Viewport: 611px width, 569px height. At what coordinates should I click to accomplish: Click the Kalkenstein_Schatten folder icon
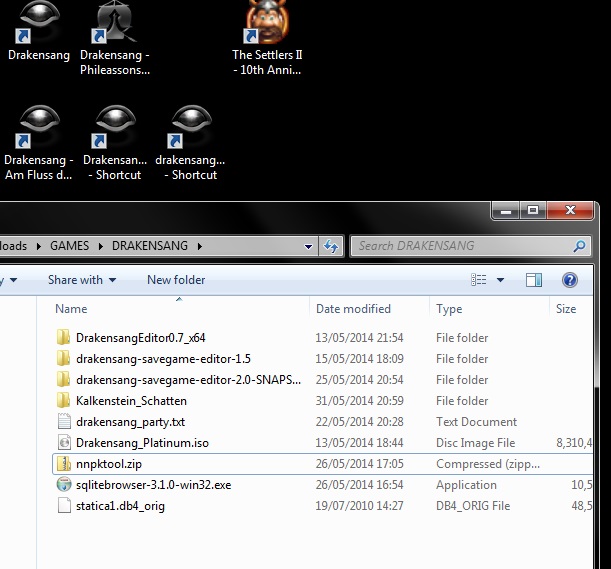point(64,400)
